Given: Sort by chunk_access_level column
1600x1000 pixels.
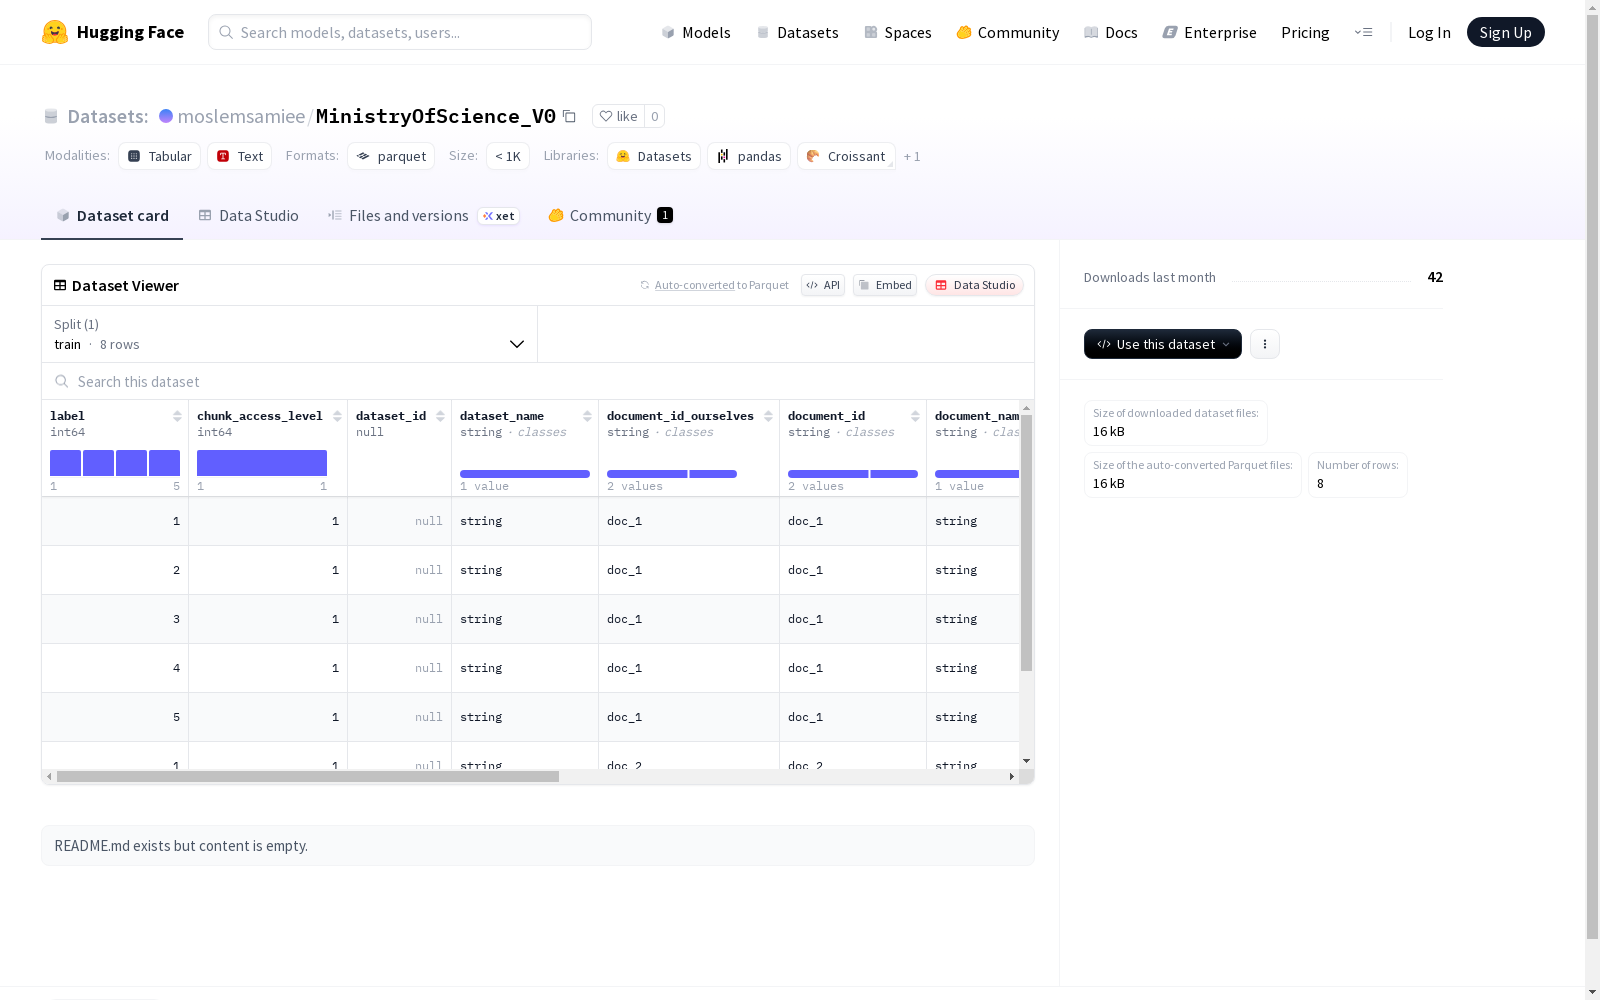Looking at the screenshot, I should [337, 416].
